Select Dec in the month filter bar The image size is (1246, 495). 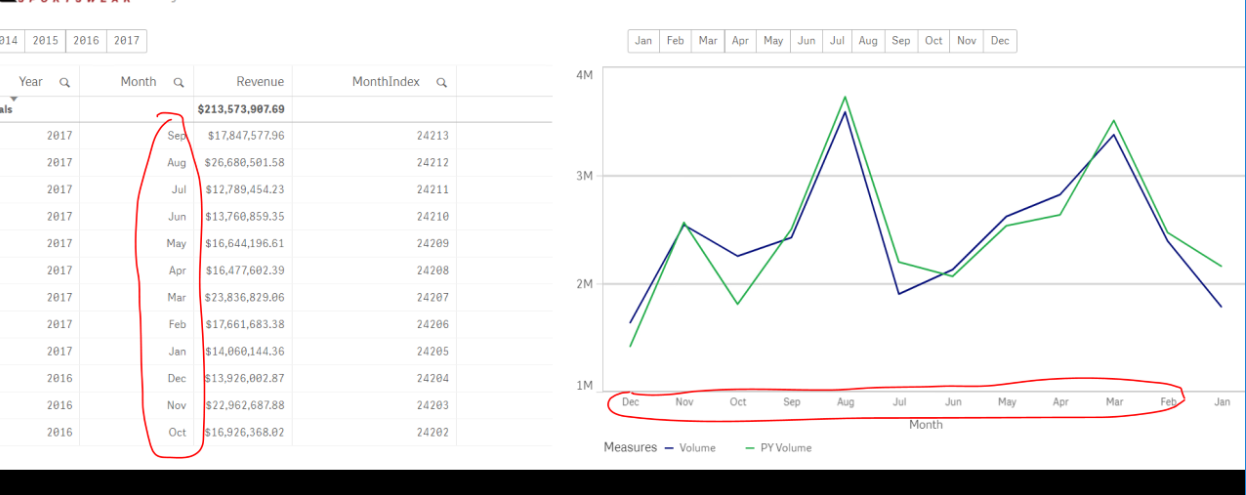coord(1000,41)
